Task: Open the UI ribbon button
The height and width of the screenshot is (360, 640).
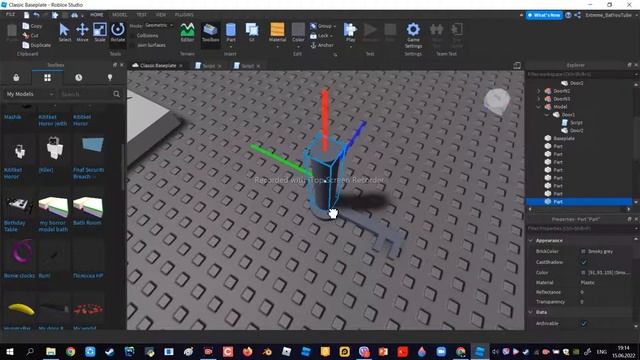Action: 252,32
